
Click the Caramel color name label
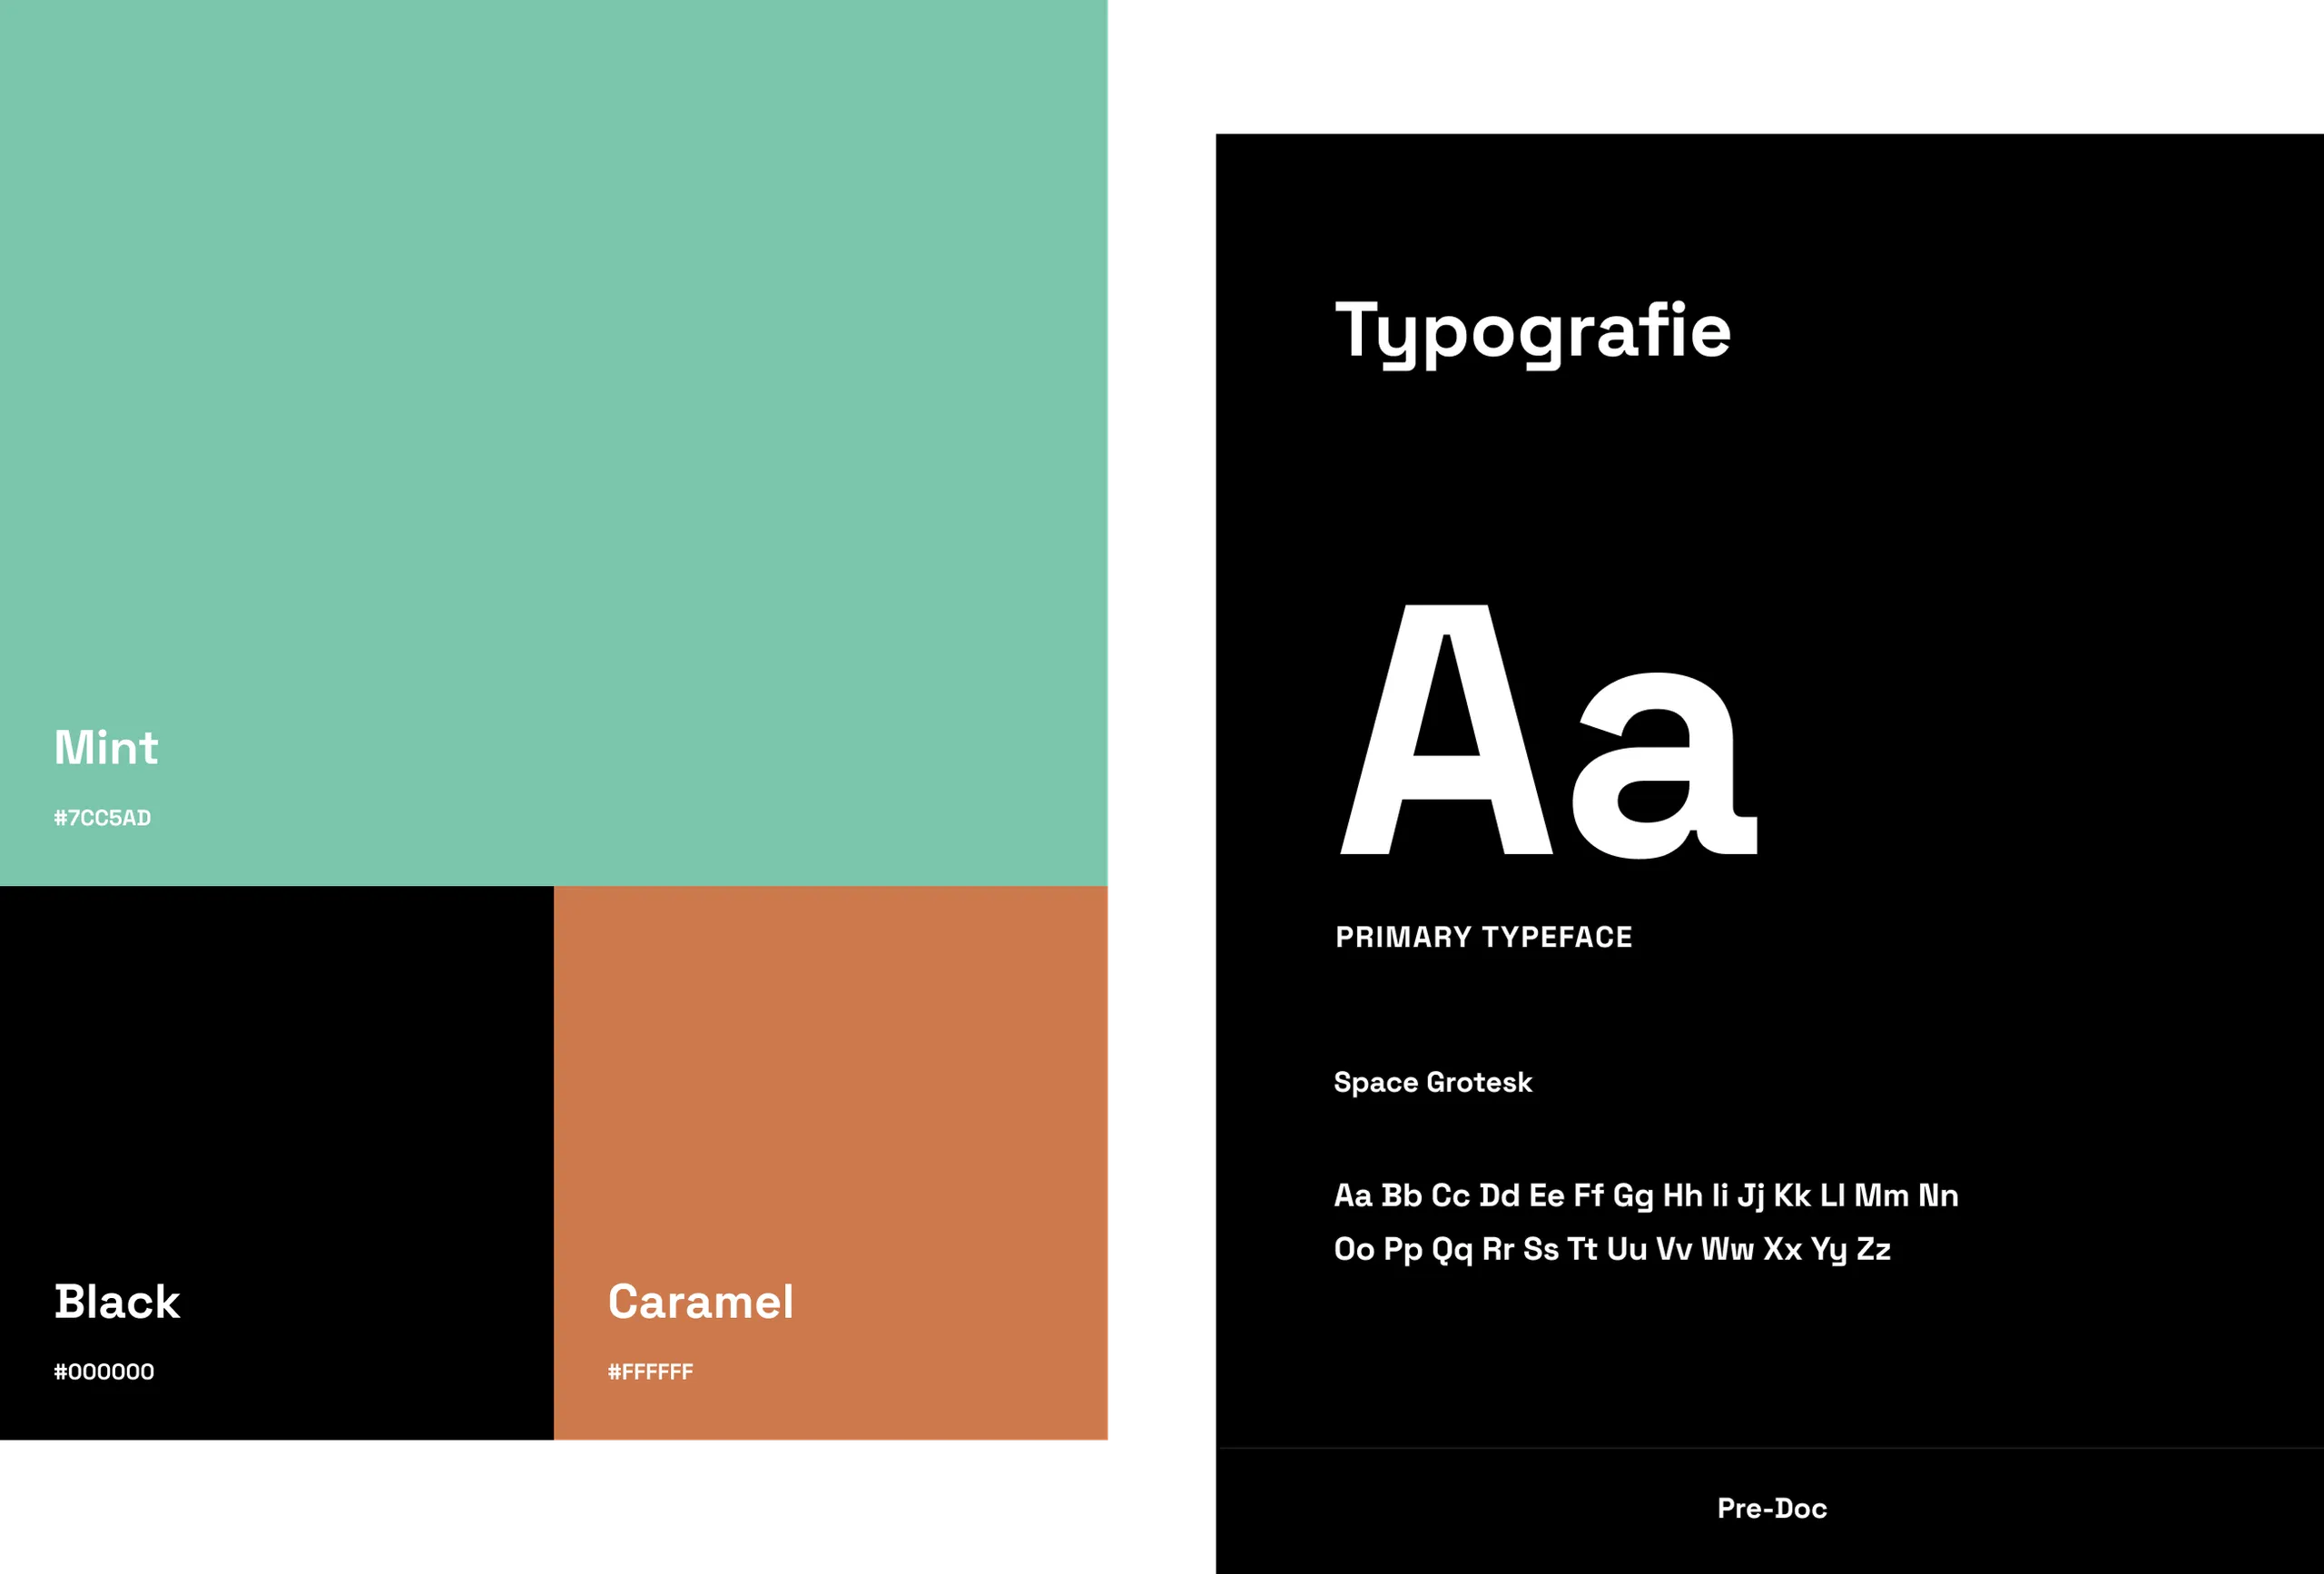pyautogui.click(x=702, y=1301)
